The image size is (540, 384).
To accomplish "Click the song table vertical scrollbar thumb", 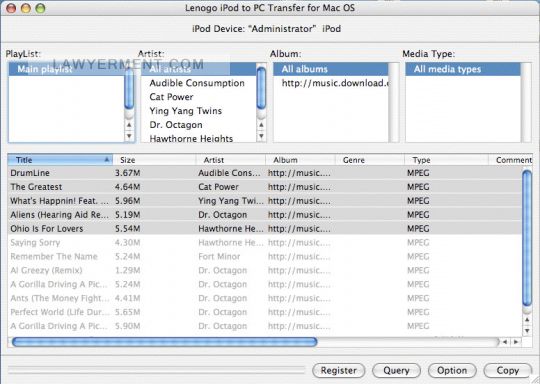I will pos(527,238).
